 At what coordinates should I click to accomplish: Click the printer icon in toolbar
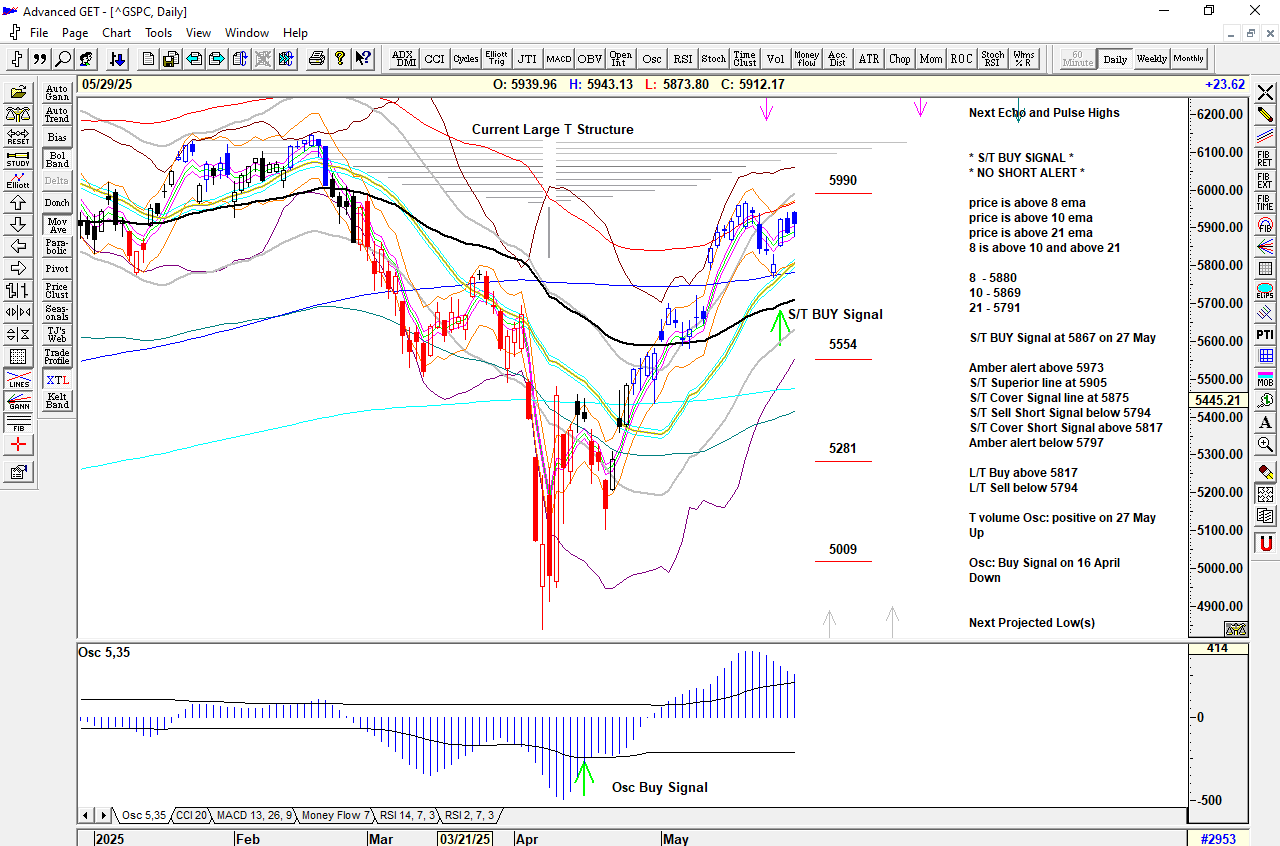pyautogui.click(x=316, y=59)
